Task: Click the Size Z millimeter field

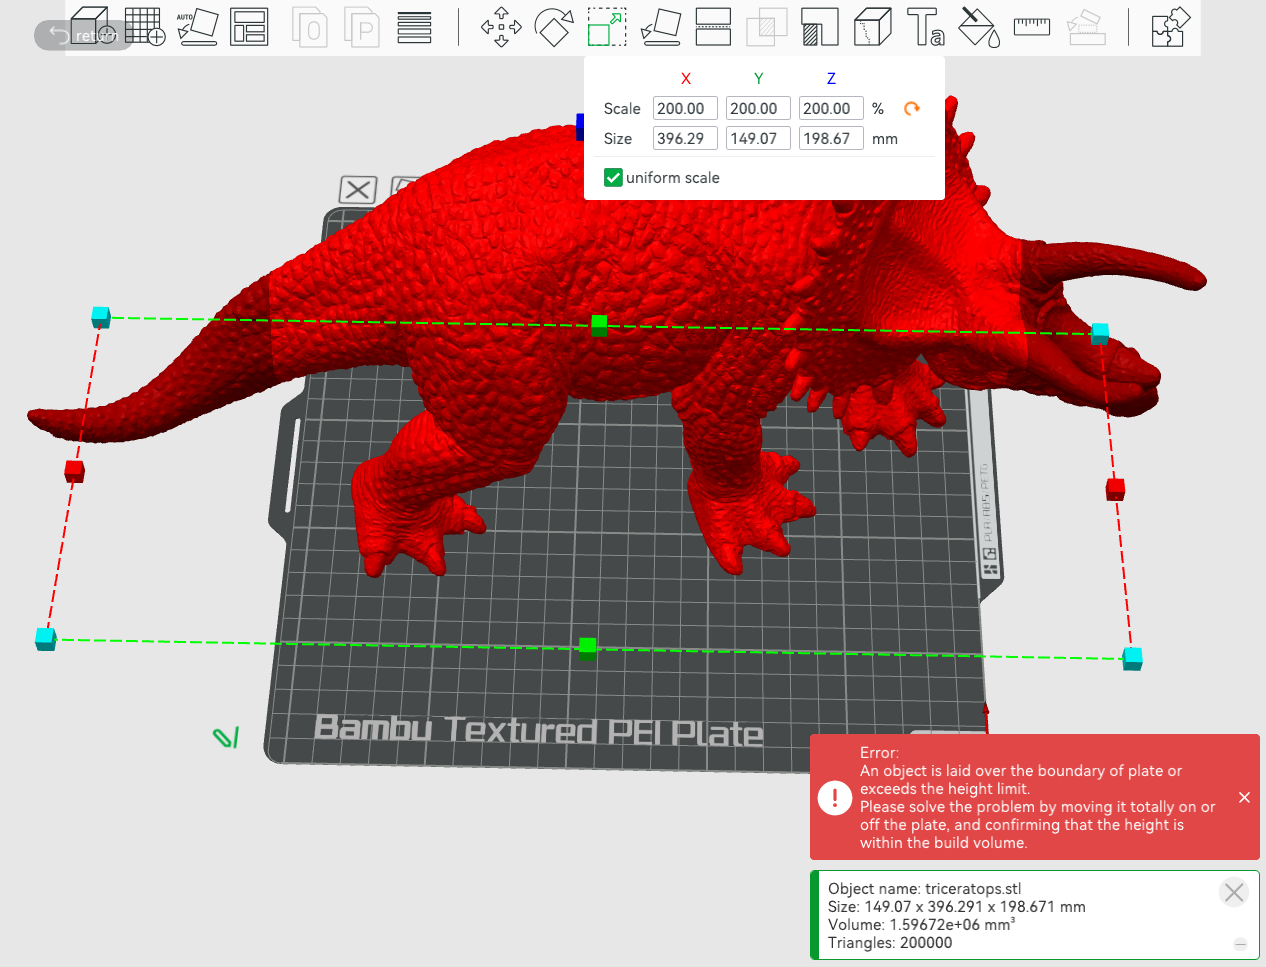Action: click(x=830, y=139)
